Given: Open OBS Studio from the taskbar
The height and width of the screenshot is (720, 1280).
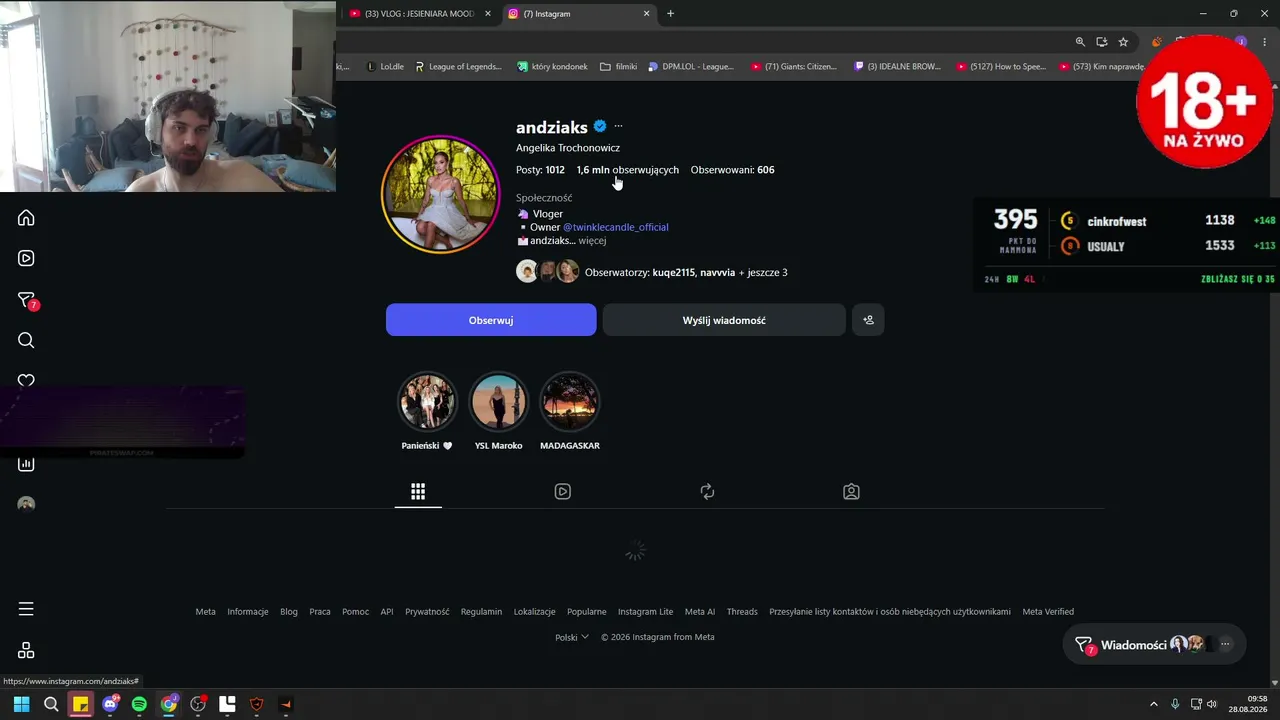Looking at the screenshot, I should point(198,704).
